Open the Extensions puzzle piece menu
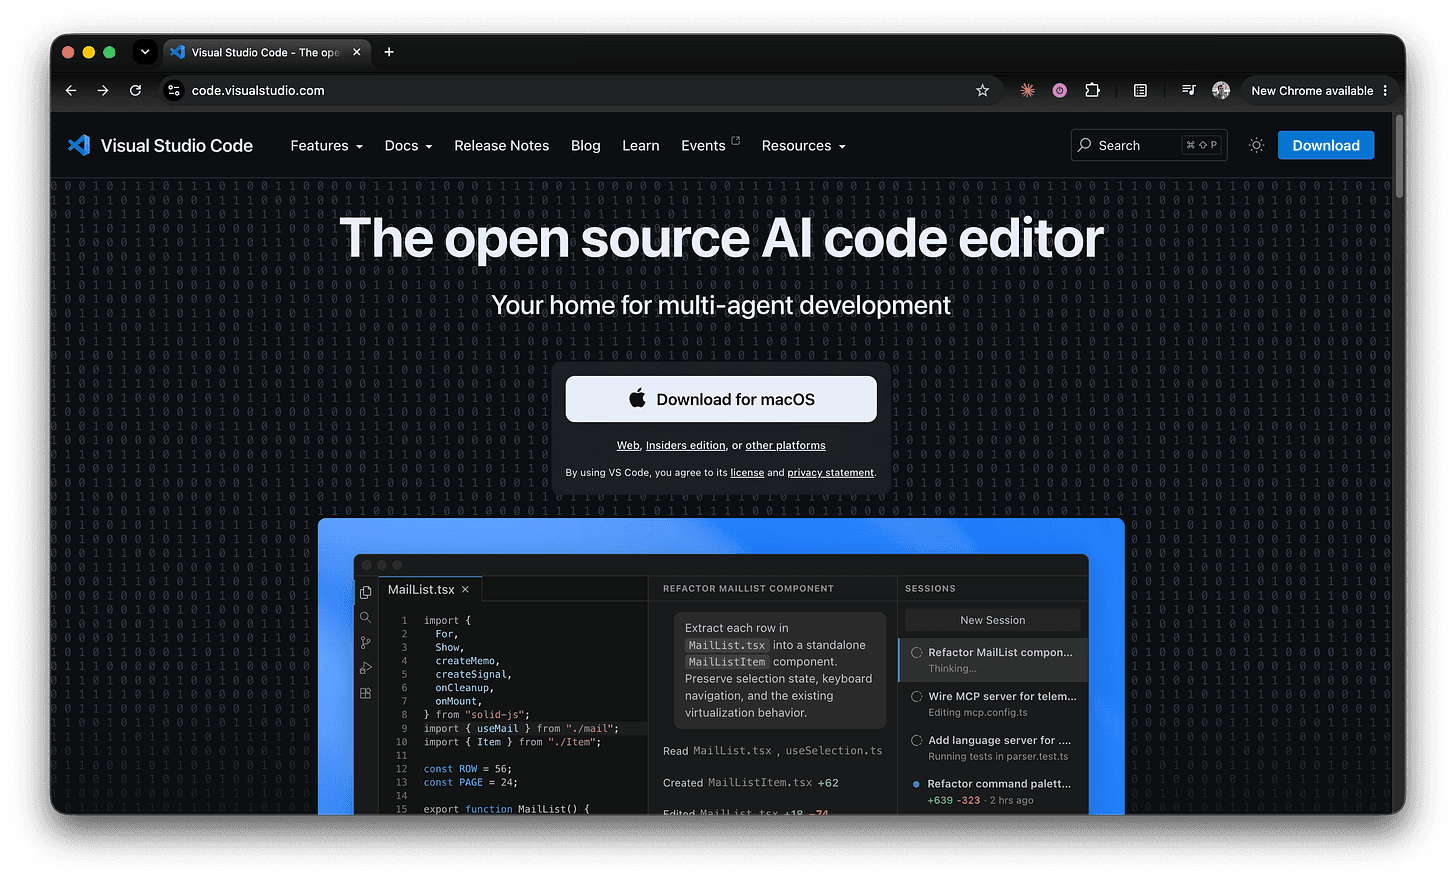This screenshot has width=1456, height=881. click(x=1092, y=90)
